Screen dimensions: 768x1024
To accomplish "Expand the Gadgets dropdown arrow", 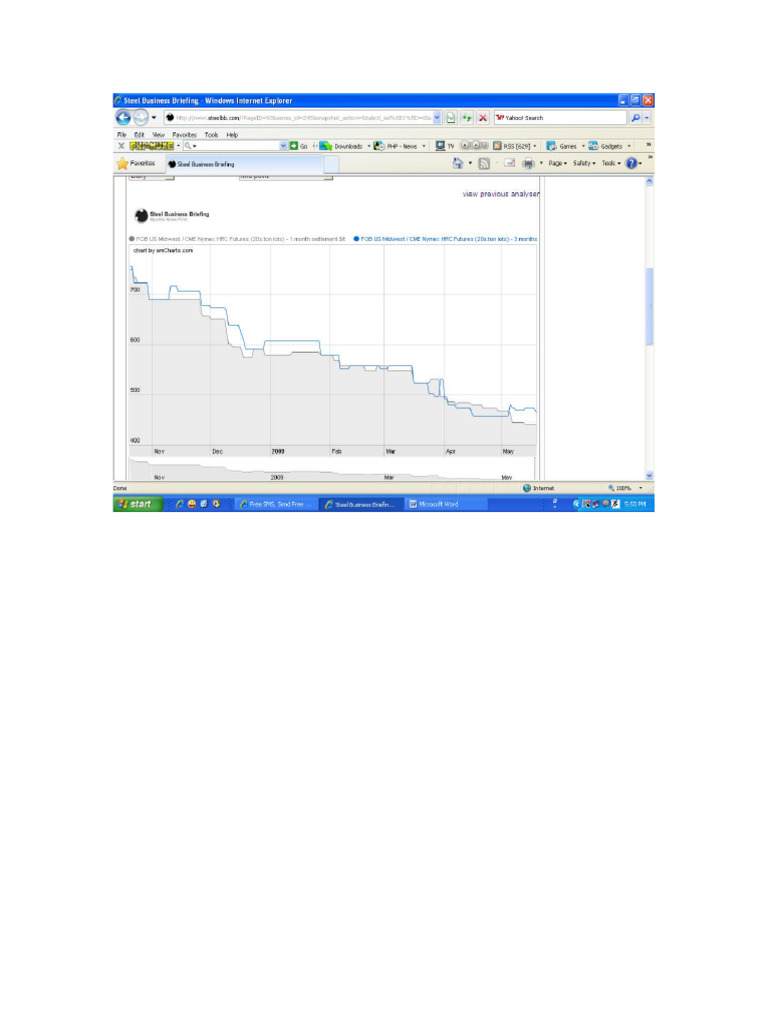I will click(x=629, y=146).
